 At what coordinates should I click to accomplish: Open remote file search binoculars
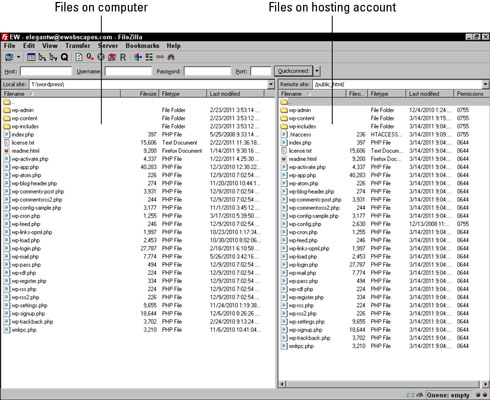[x=171, y=57]
